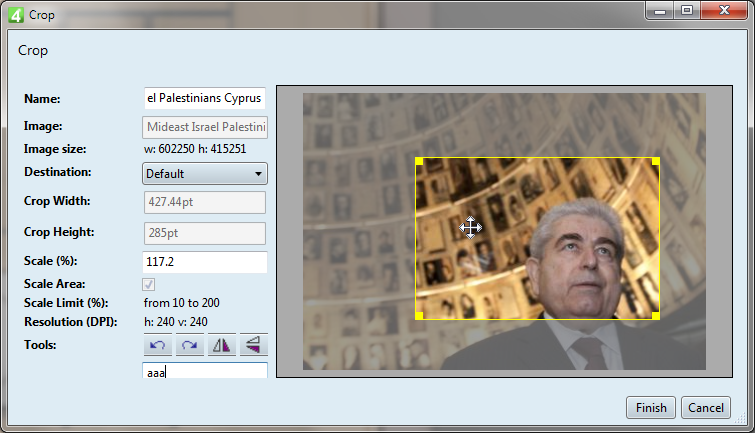
Task: Click the 'Crop' heading text
Action: tap(33, 51)
